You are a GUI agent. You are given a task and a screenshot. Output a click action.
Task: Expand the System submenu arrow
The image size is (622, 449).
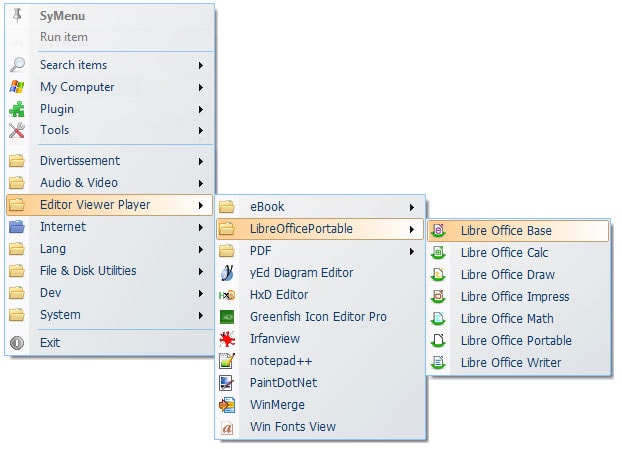(201, 315)
